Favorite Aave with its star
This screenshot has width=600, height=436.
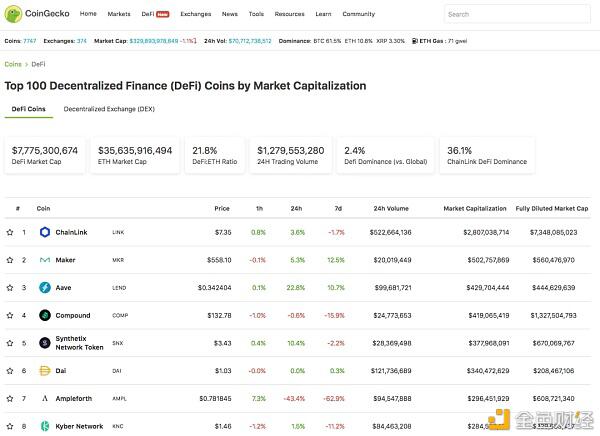pos(10,287)
